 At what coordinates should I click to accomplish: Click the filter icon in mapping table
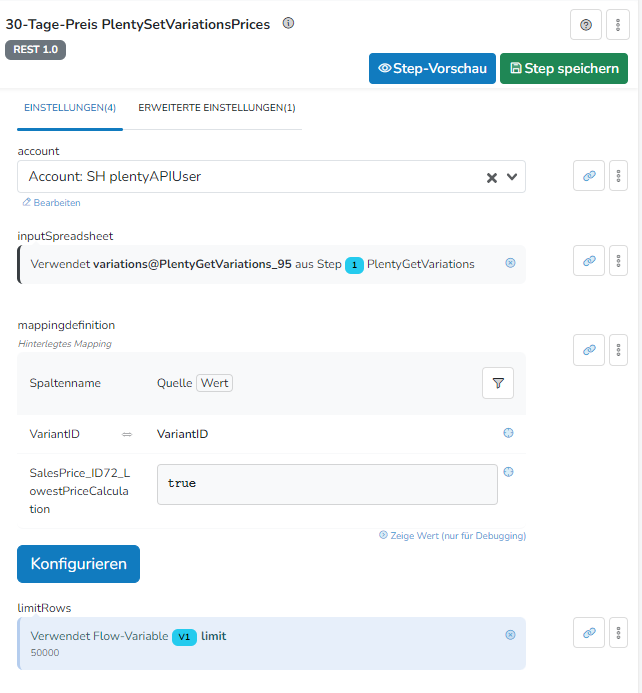(498, 383)
